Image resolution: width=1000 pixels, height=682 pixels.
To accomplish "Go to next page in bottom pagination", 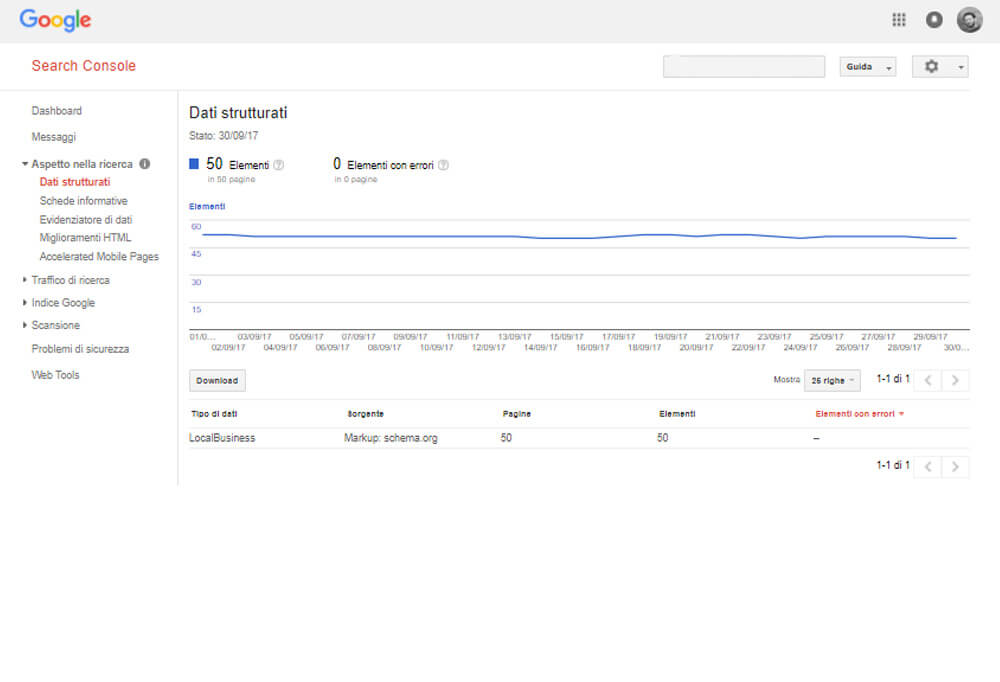I will [x=955, y=467].
